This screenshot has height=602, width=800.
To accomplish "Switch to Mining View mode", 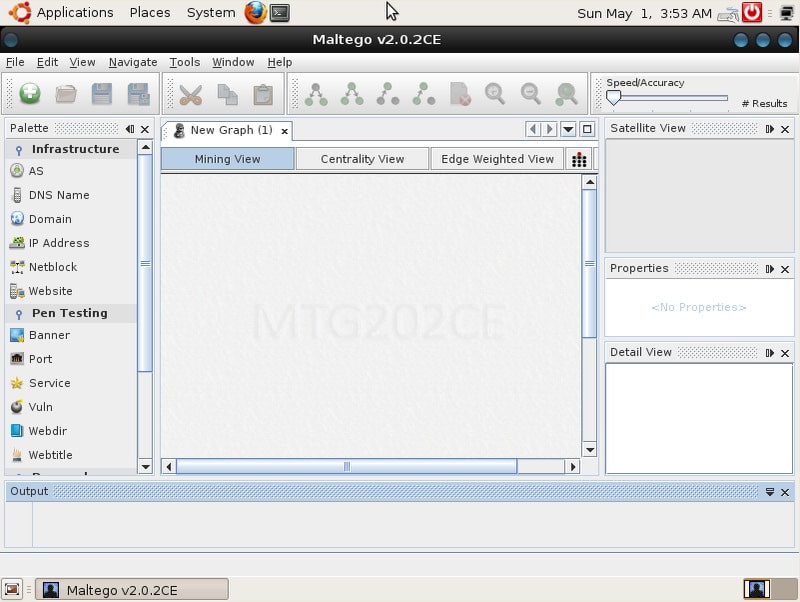I will pos(227,159).
